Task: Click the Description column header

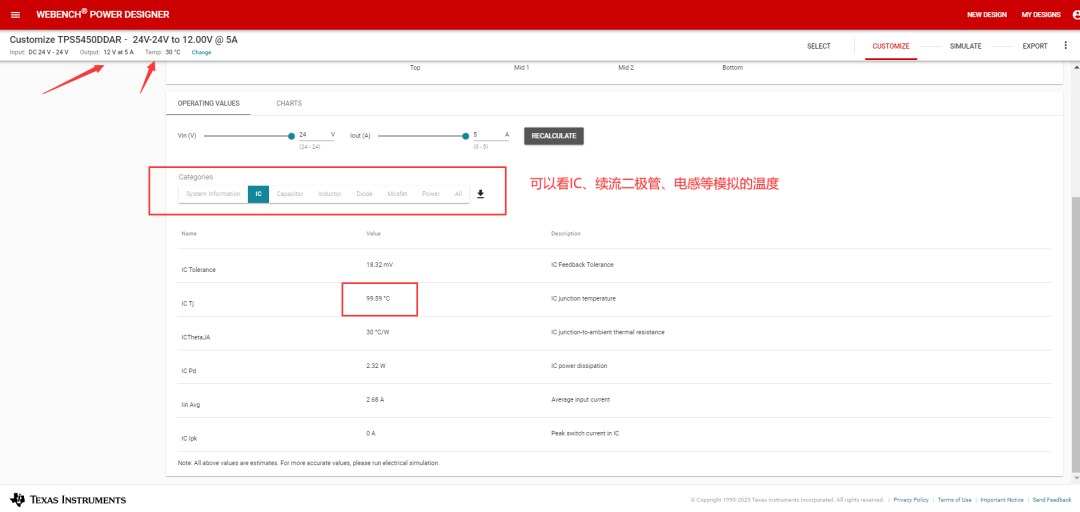Action: 565,234
